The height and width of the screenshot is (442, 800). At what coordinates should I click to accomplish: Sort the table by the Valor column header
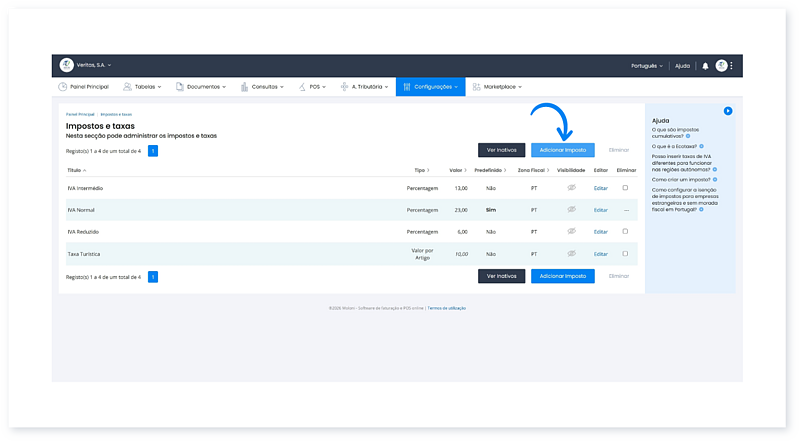(458, 171)
